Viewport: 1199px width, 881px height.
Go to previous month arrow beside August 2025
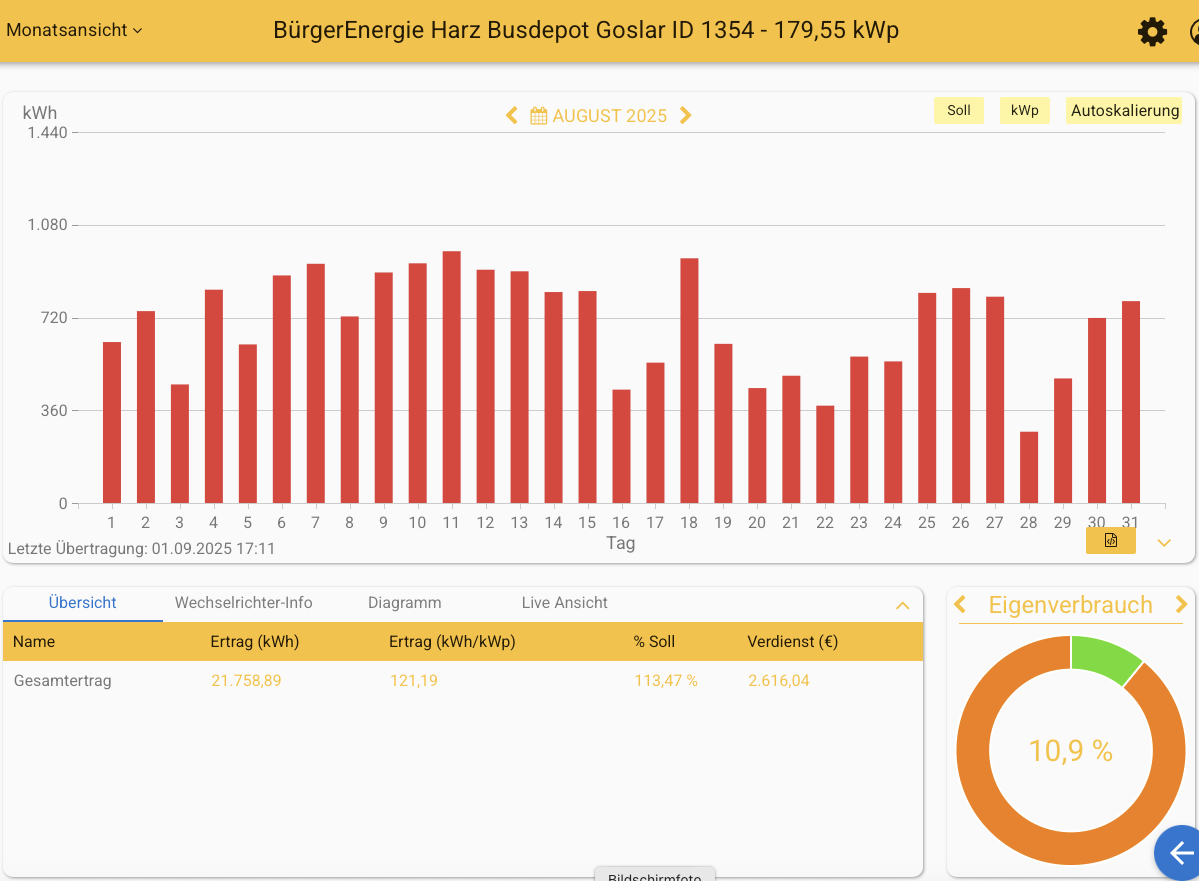pos(512,116)
